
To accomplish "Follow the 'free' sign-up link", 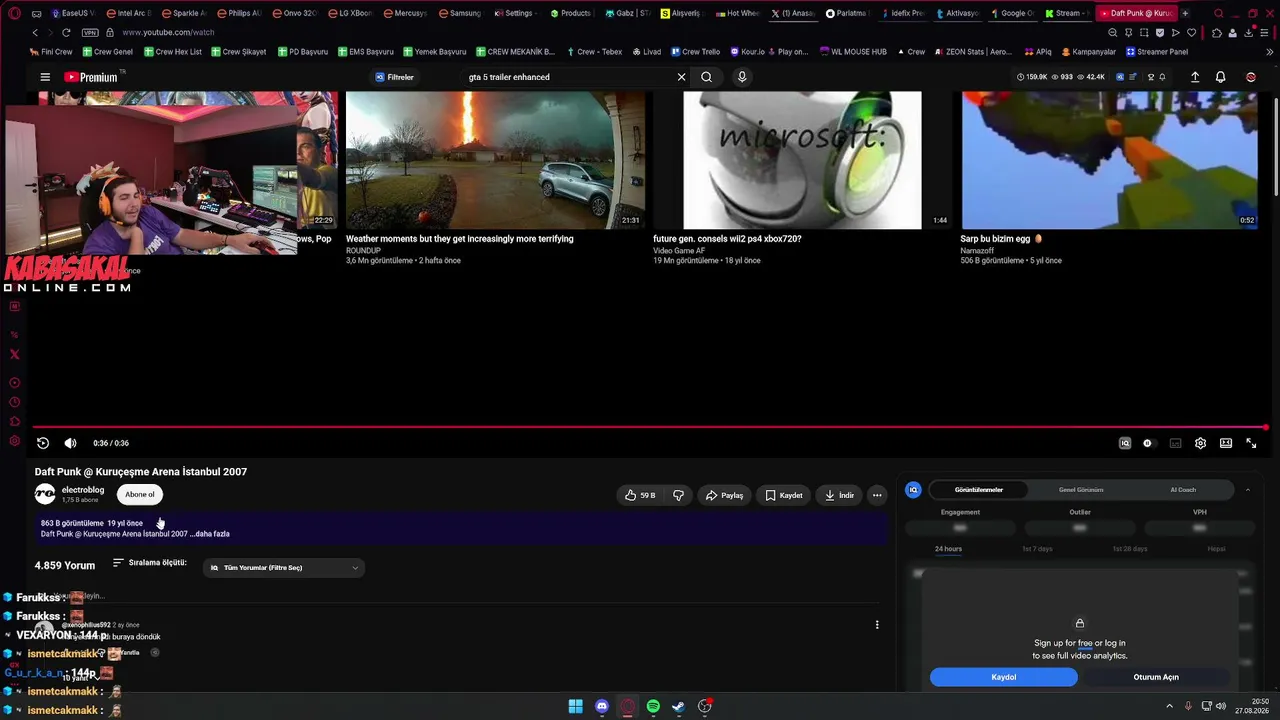I will (x=1085, y=643).
